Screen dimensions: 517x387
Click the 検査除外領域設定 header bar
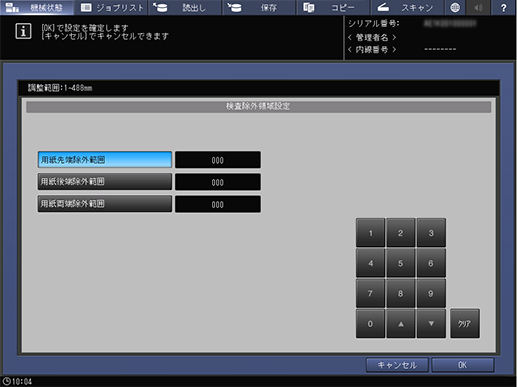258,107
